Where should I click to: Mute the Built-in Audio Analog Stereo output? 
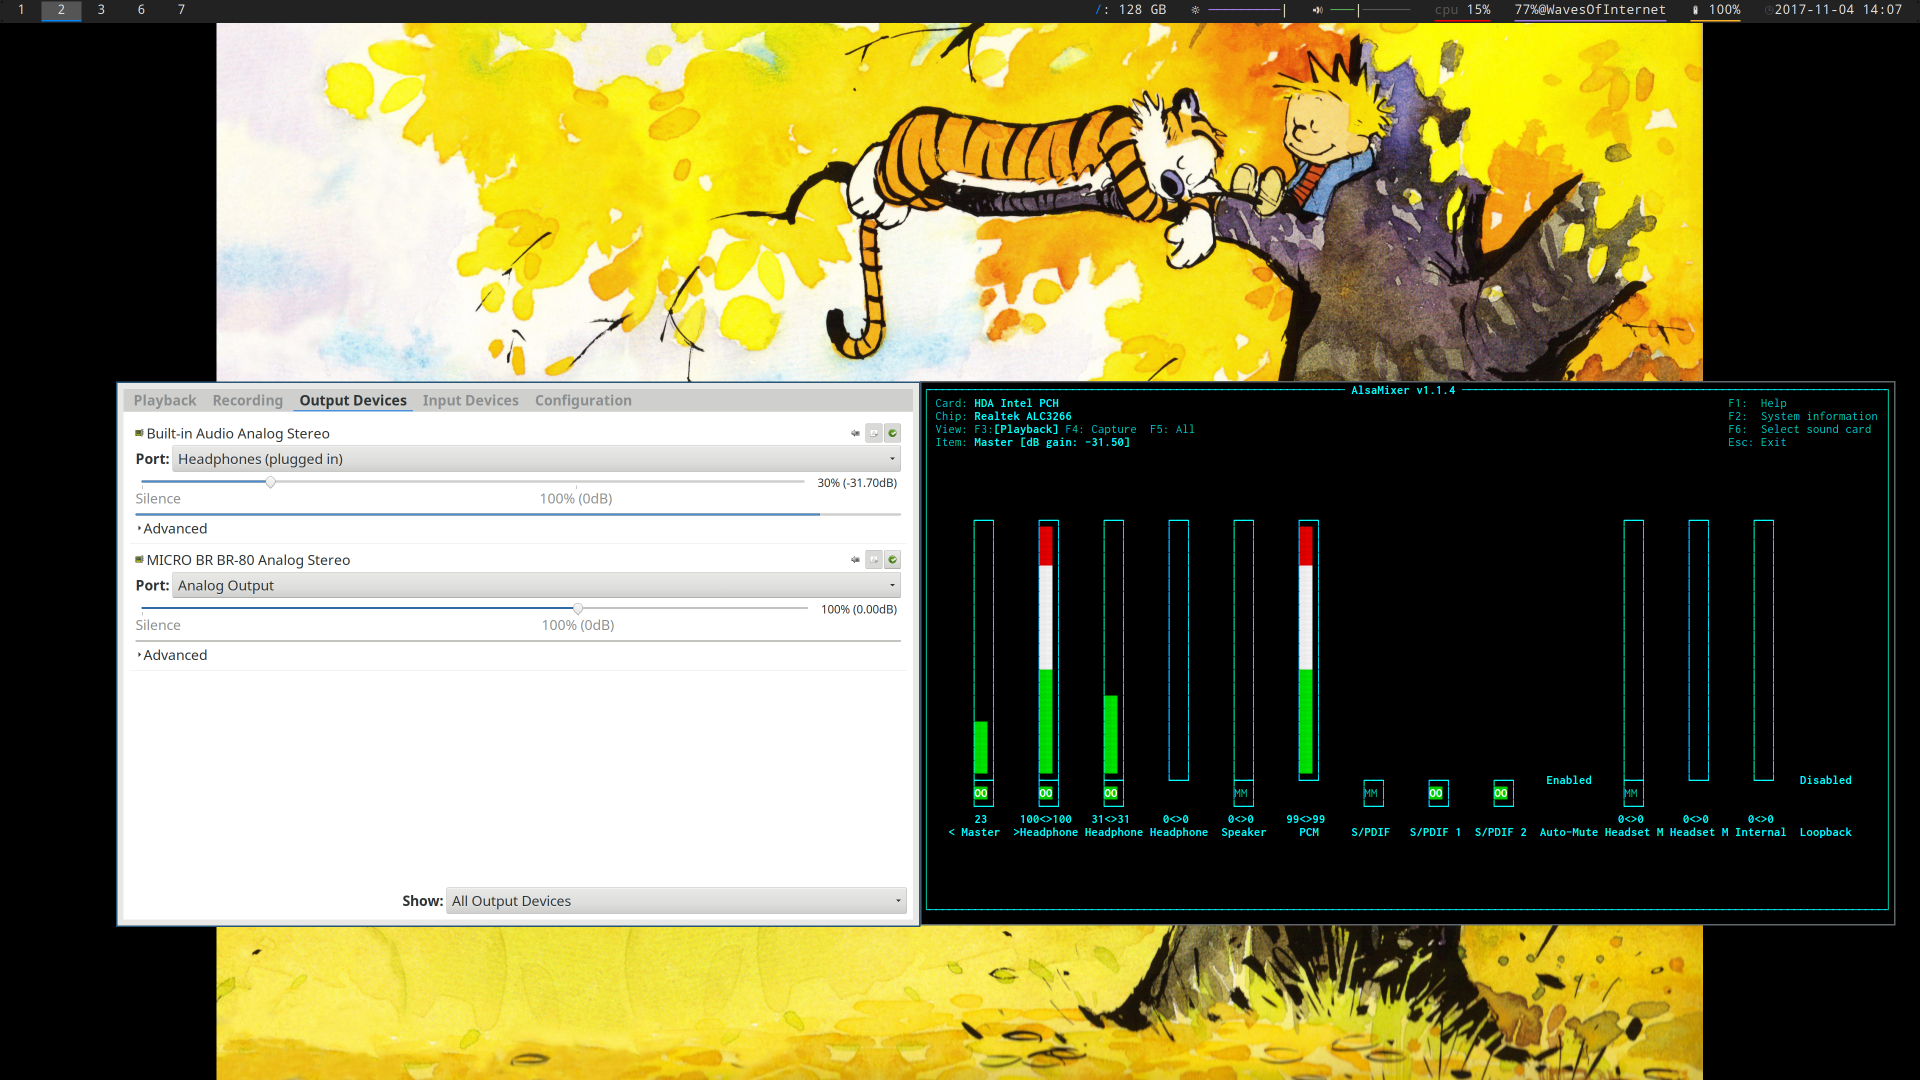tap(855, 433)
